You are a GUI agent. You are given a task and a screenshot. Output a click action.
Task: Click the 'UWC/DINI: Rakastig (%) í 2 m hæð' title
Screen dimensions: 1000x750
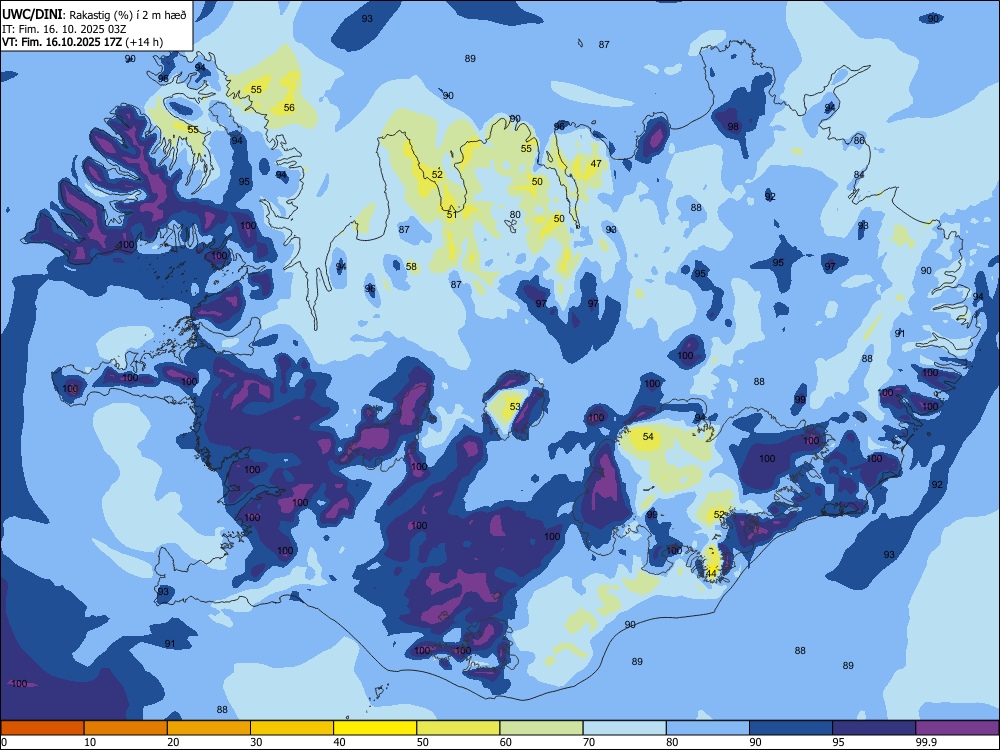pos(94,15)
